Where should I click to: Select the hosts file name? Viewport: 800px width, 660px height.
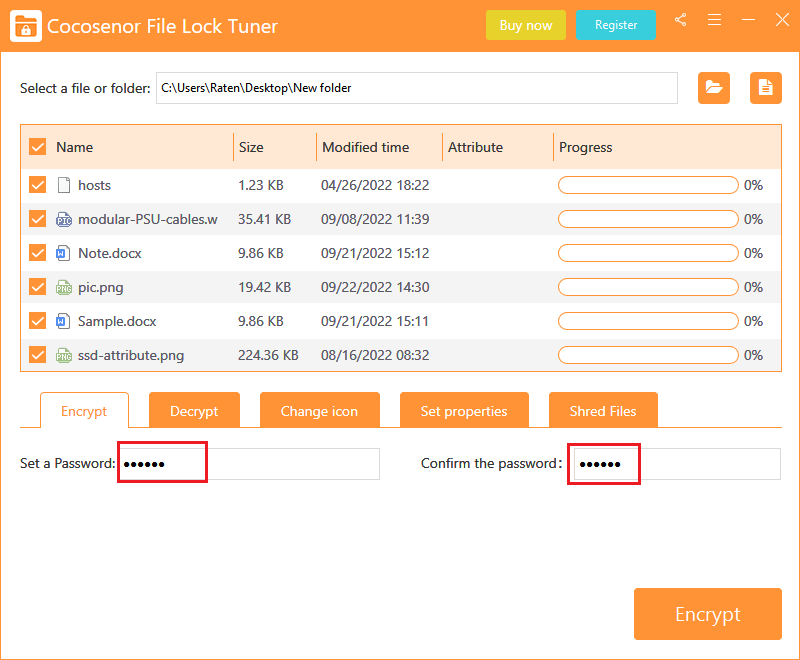94,185
